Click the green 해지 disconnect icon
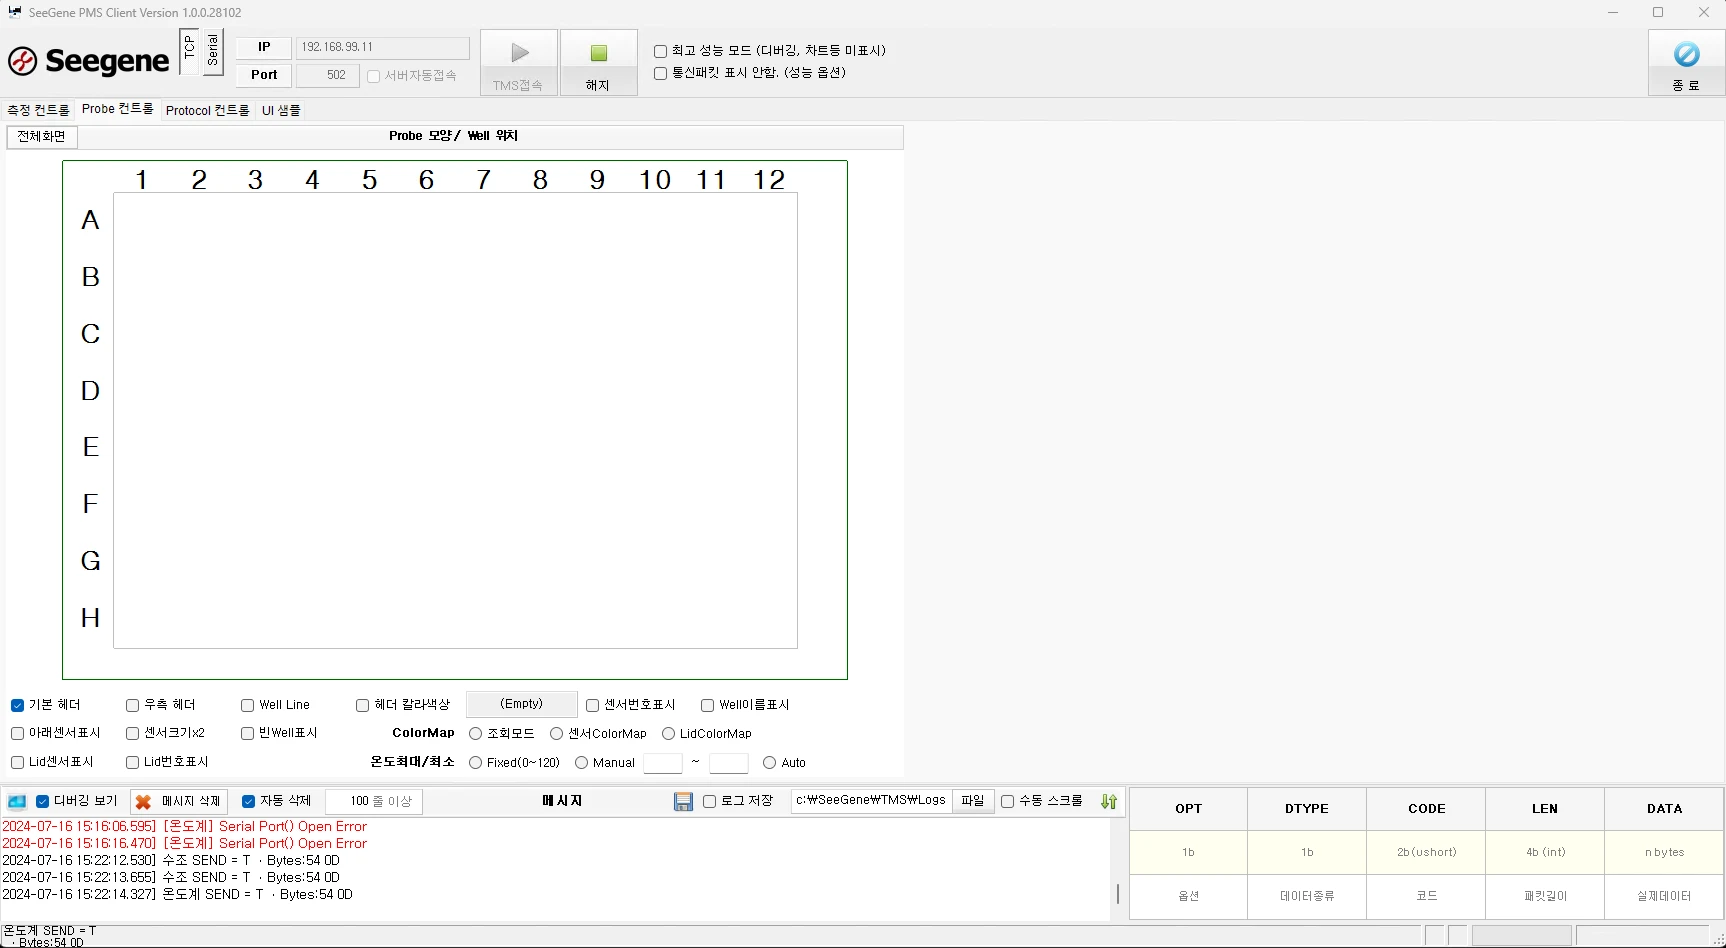The height and width of the screenshot is (948, 1726). click(599, 53)
